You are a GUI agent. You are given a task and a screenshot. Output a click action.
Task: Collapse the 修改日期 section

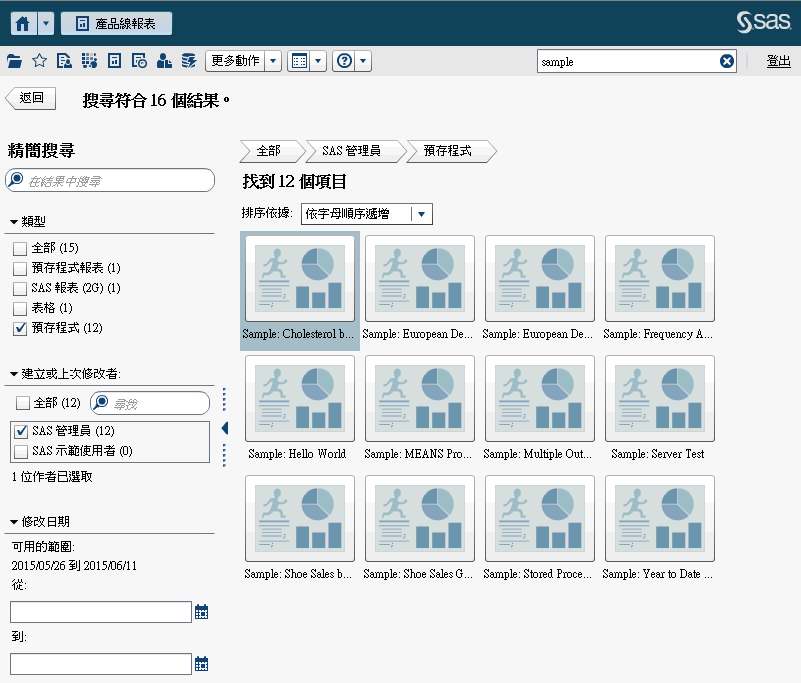point(13,520)
